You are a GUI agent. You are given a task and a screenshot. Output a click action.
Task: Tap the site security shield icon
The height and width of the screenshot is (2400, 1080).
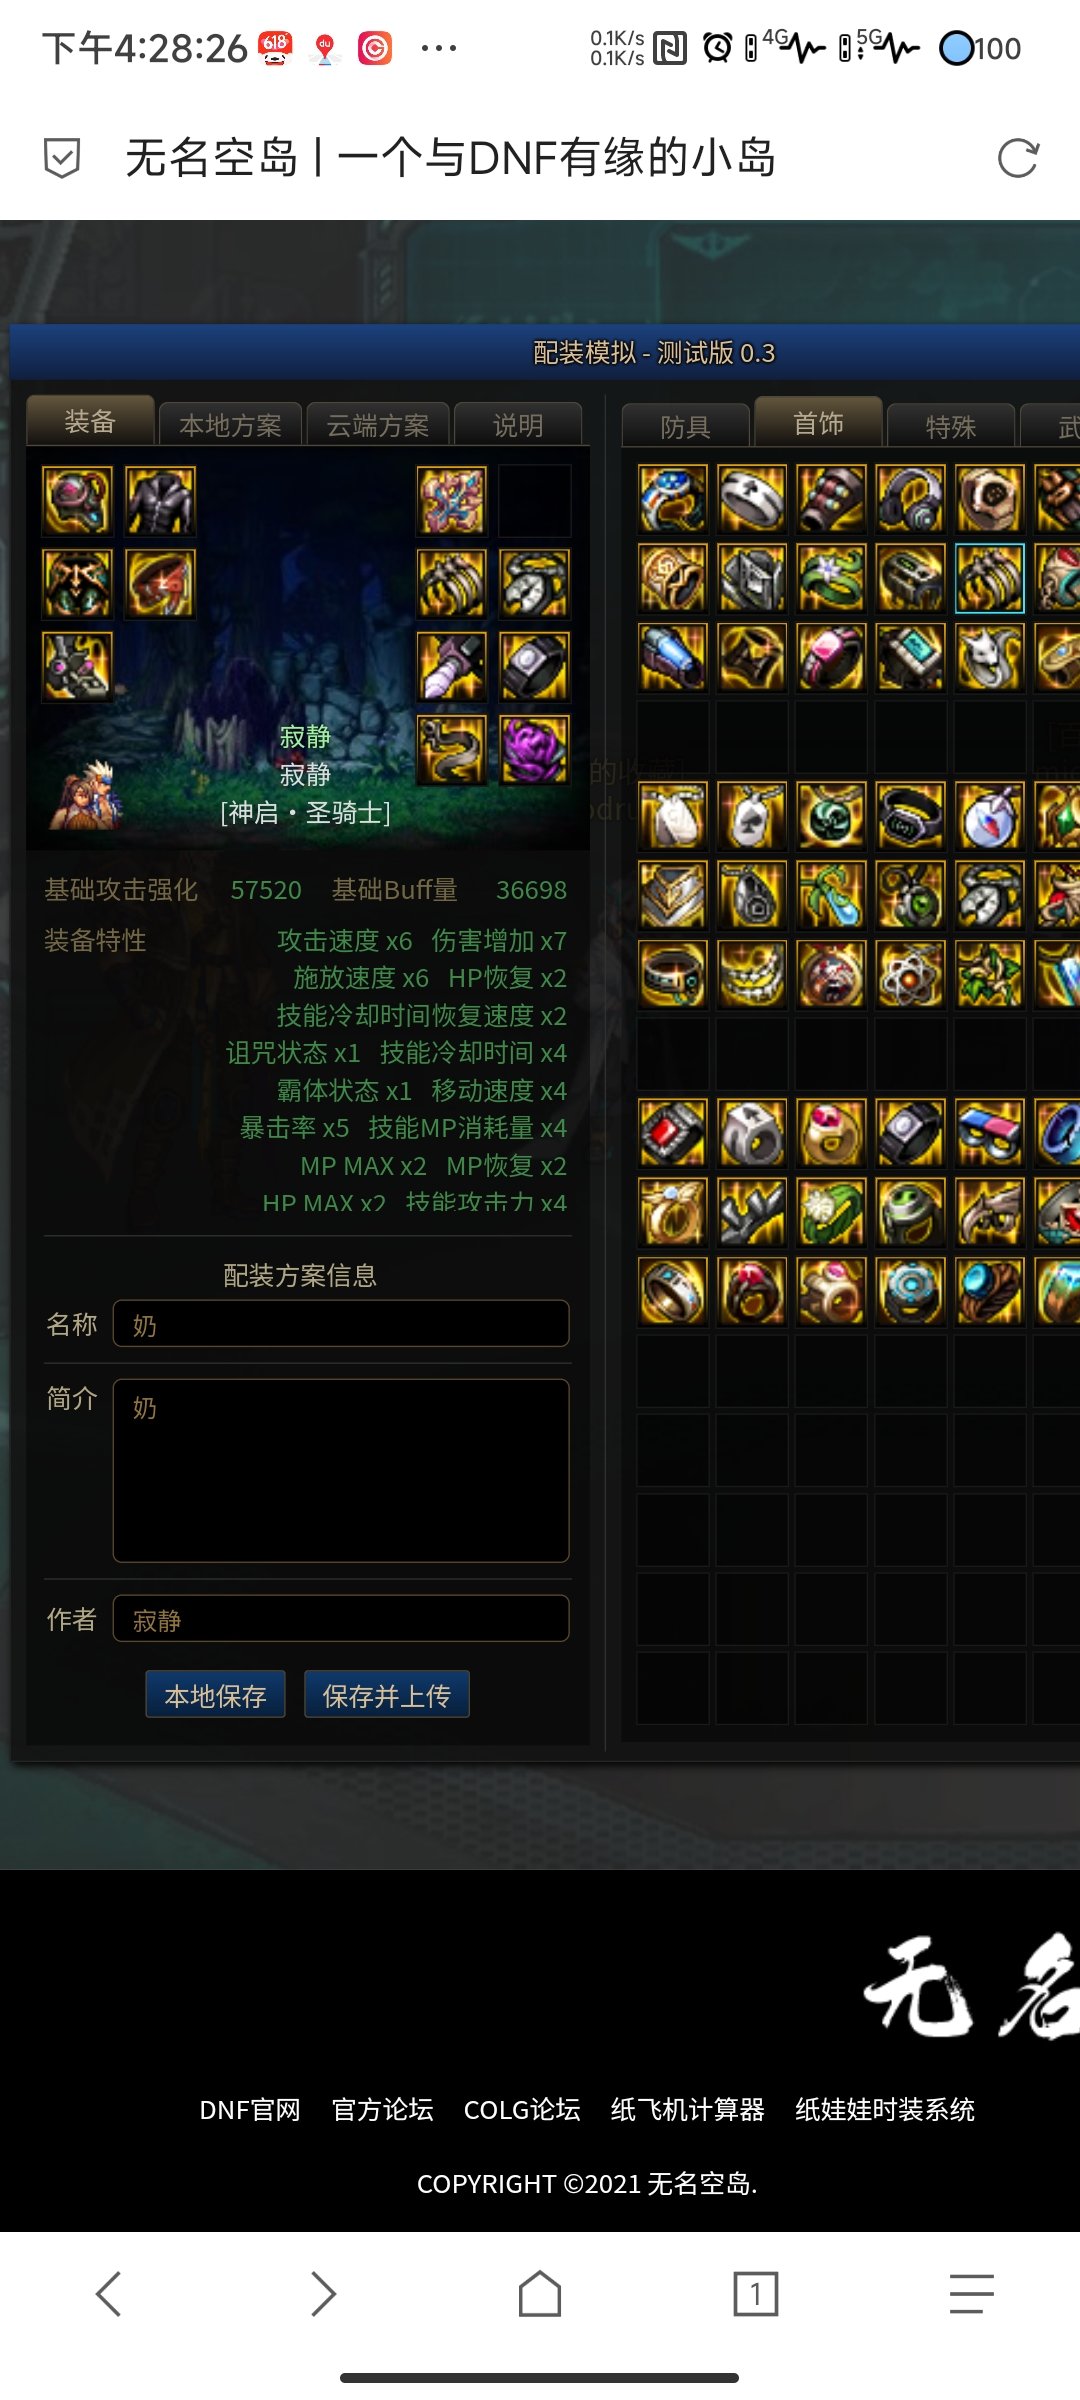point(62,158)
